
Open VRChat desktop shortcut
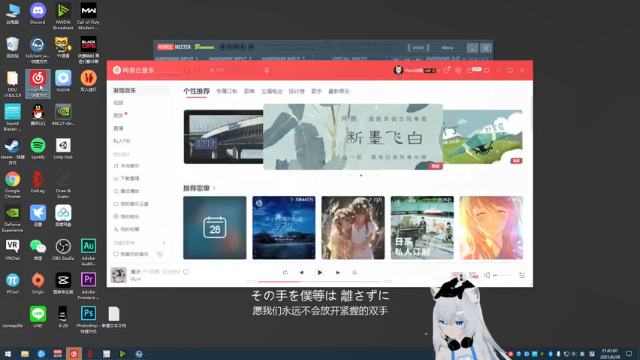click(12, 249)
